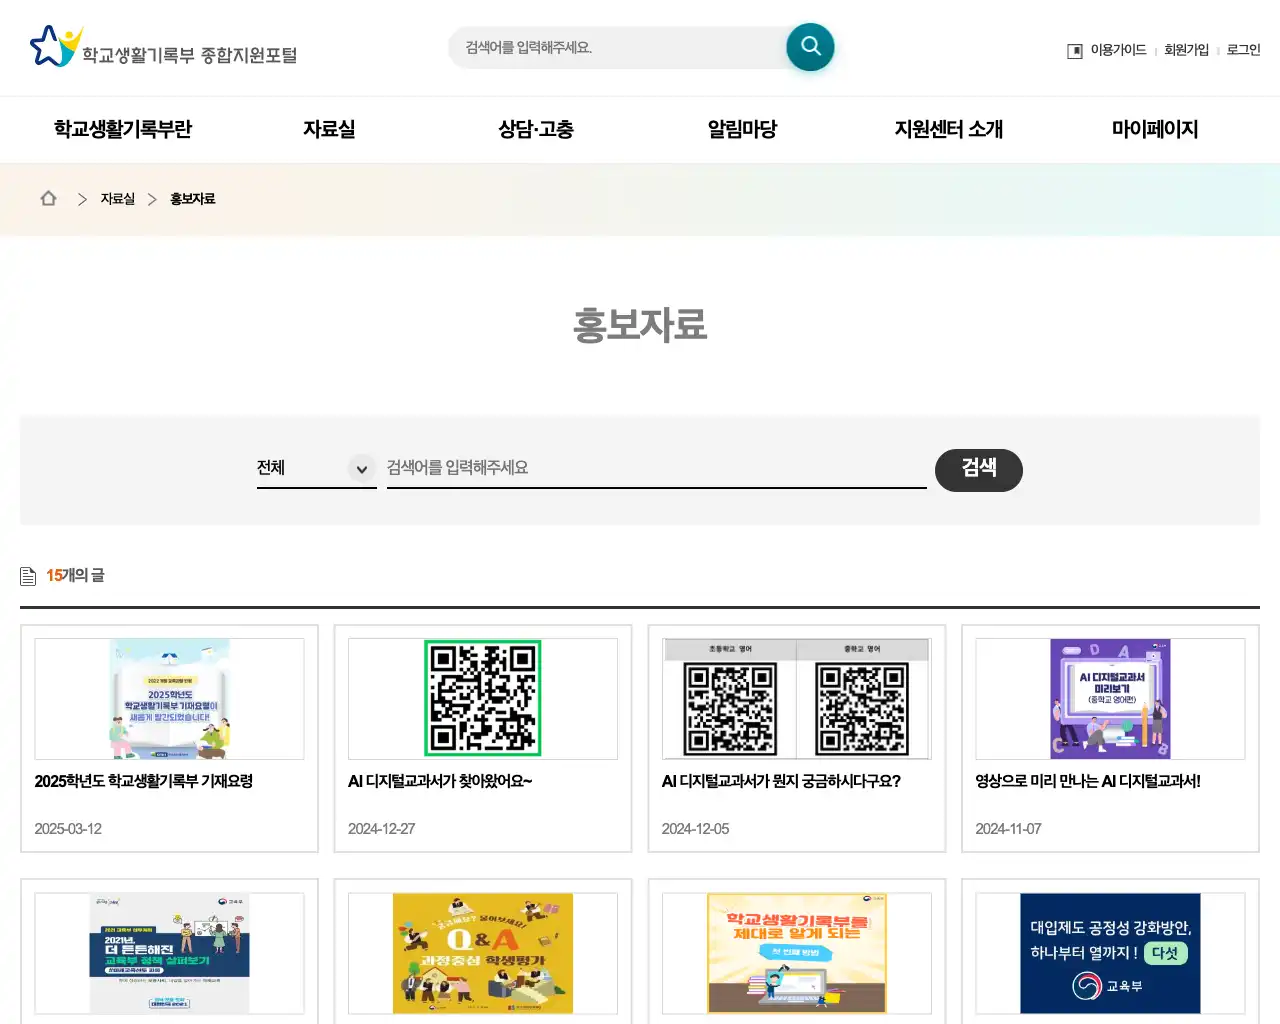The height and width of the screenshot is (1024, 1280).
Task: Click the site logo star icon
Action: coord(55,46)
